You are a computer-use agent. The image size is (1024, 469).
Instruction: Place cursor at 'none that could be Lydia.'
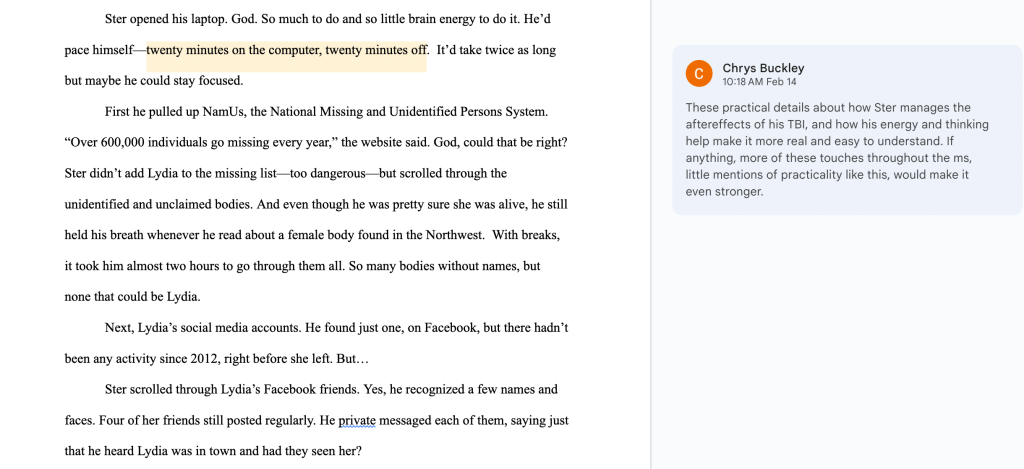132,296
